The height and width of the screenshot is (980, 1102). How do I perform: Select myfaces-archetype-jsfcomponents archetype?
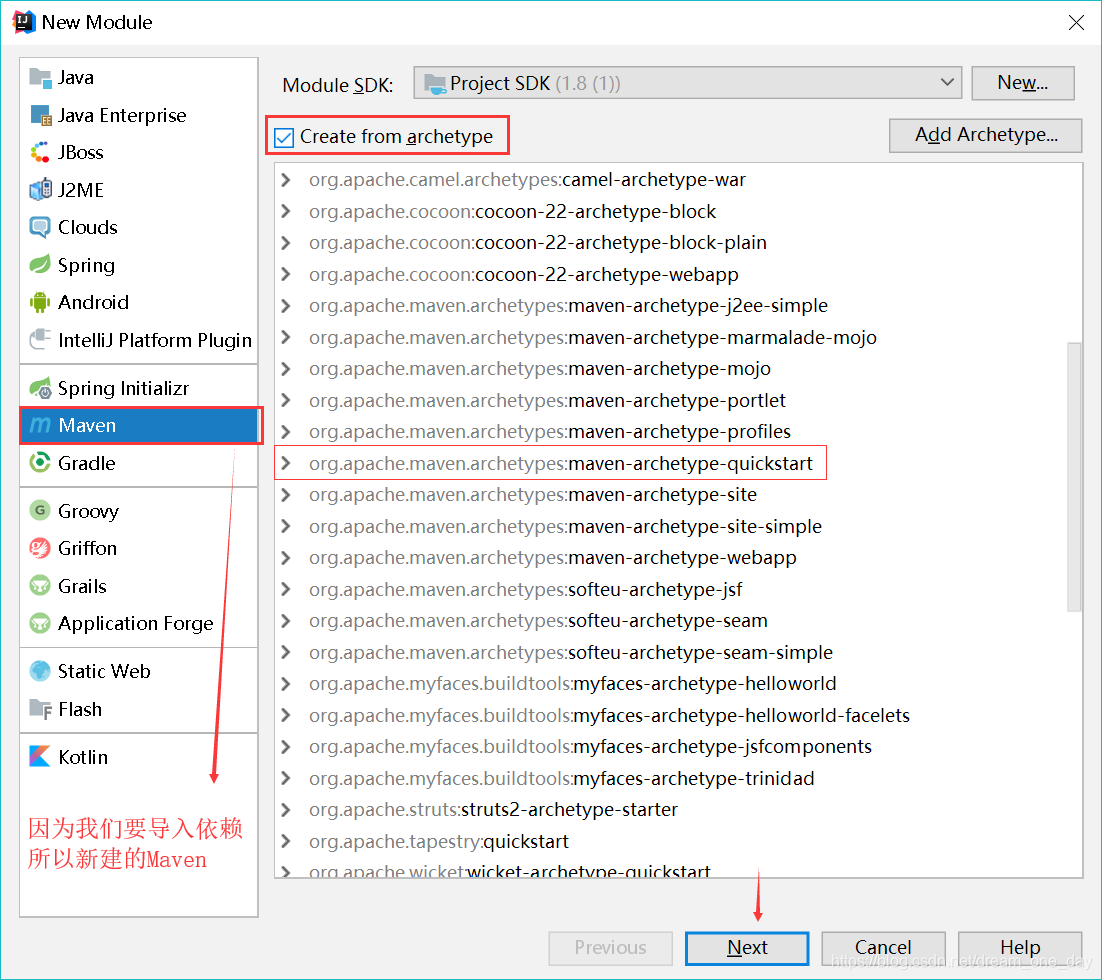590,747
